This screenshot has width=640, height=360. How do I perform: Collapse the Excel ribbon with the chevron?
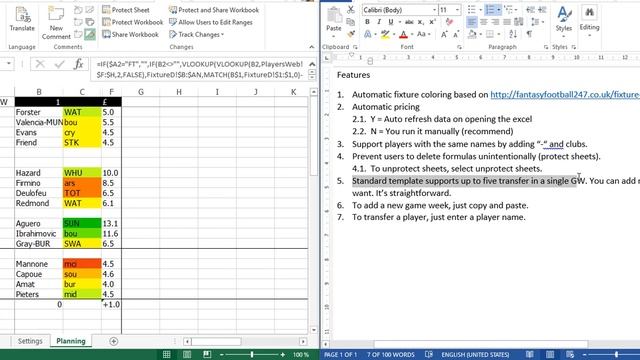(x=312, y=47)
